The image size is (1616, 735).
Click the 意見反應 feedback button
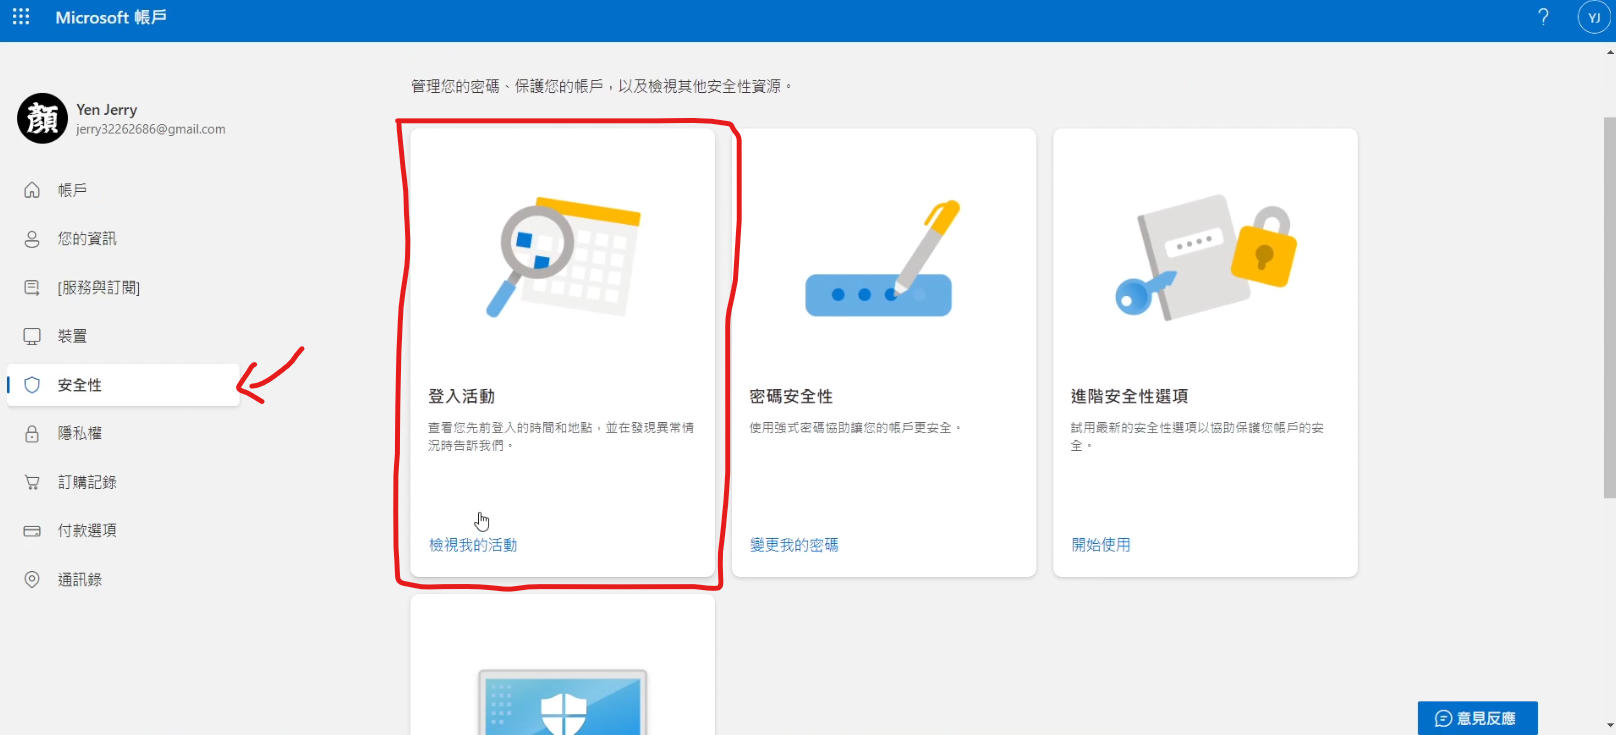pyautogui.click(x=1477, y=718)
